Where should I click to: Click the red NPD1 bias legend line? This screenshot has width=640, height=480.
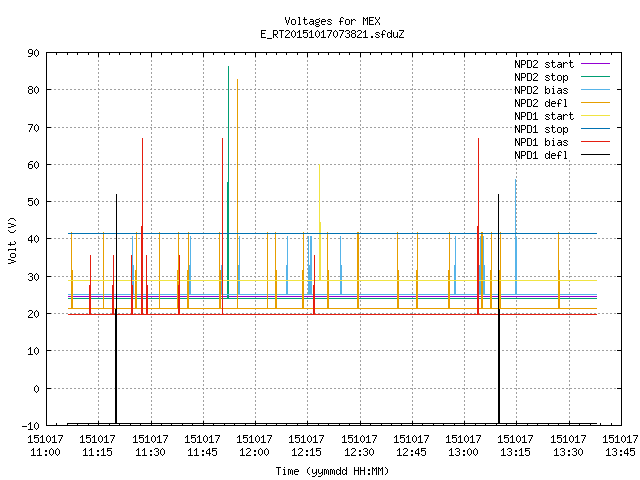tap(595, 142)
